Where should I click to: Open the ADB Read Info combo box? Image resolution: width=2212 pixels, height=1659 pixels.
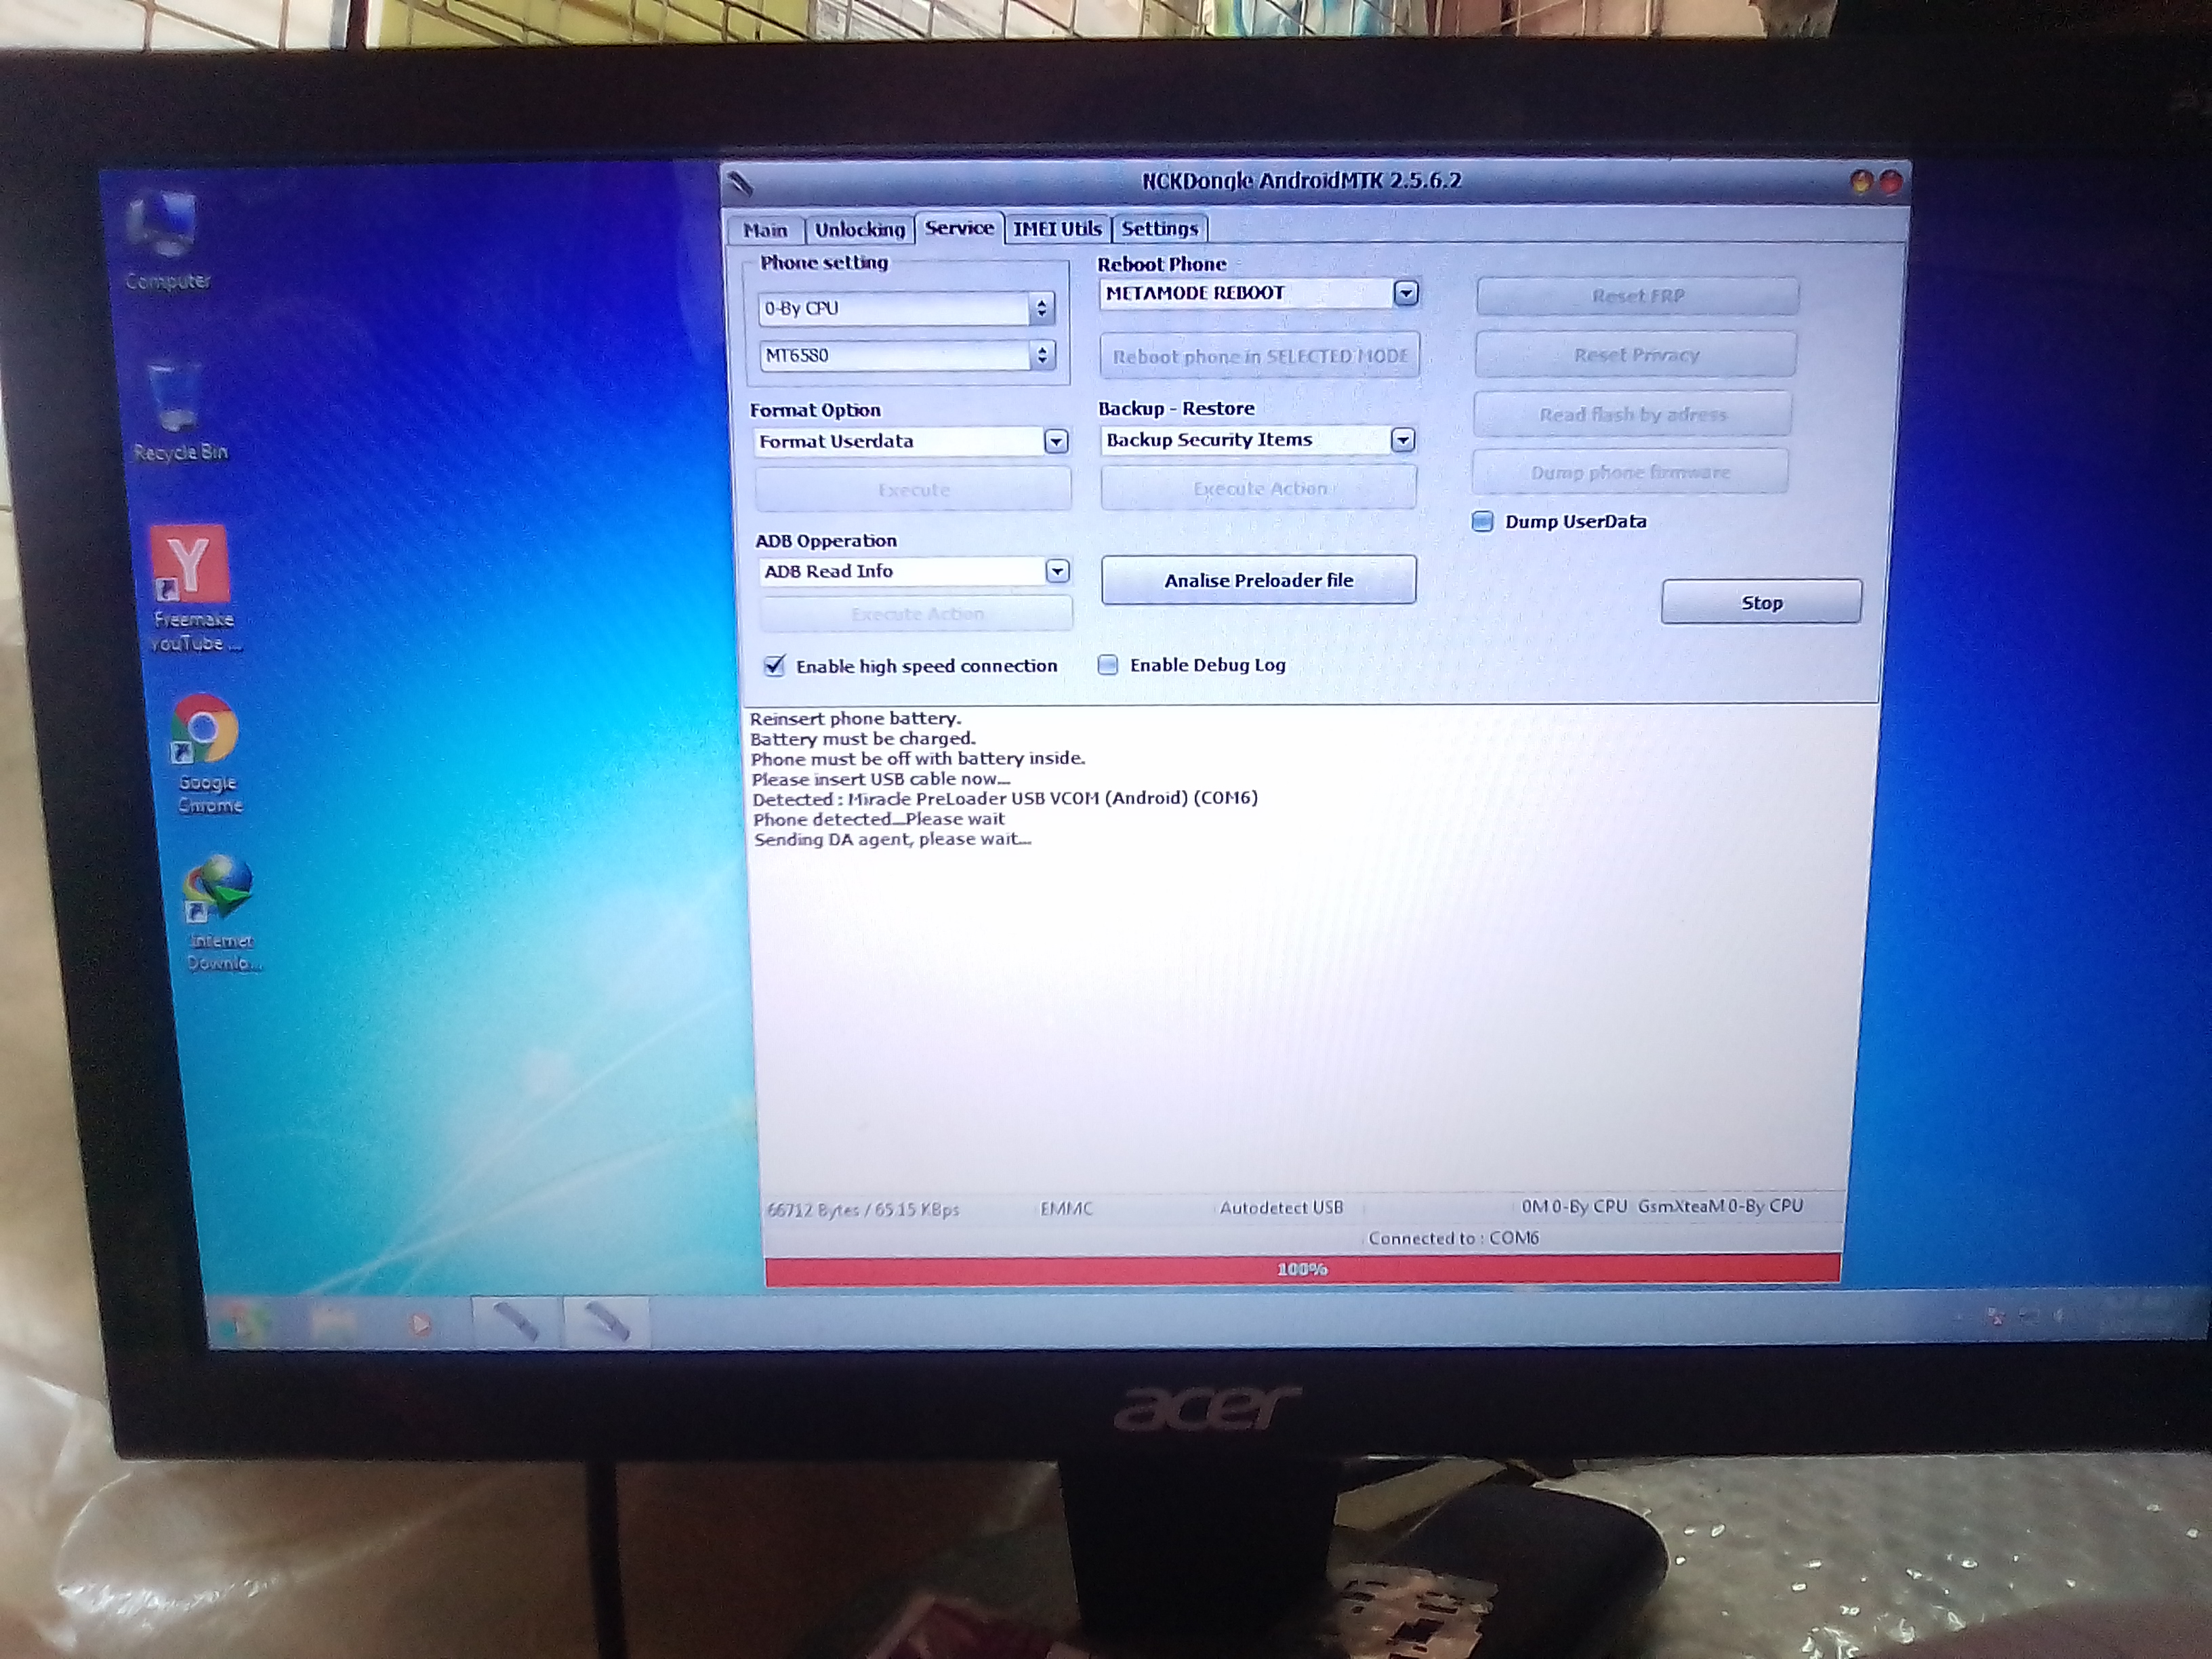[x=1057, y=571]
